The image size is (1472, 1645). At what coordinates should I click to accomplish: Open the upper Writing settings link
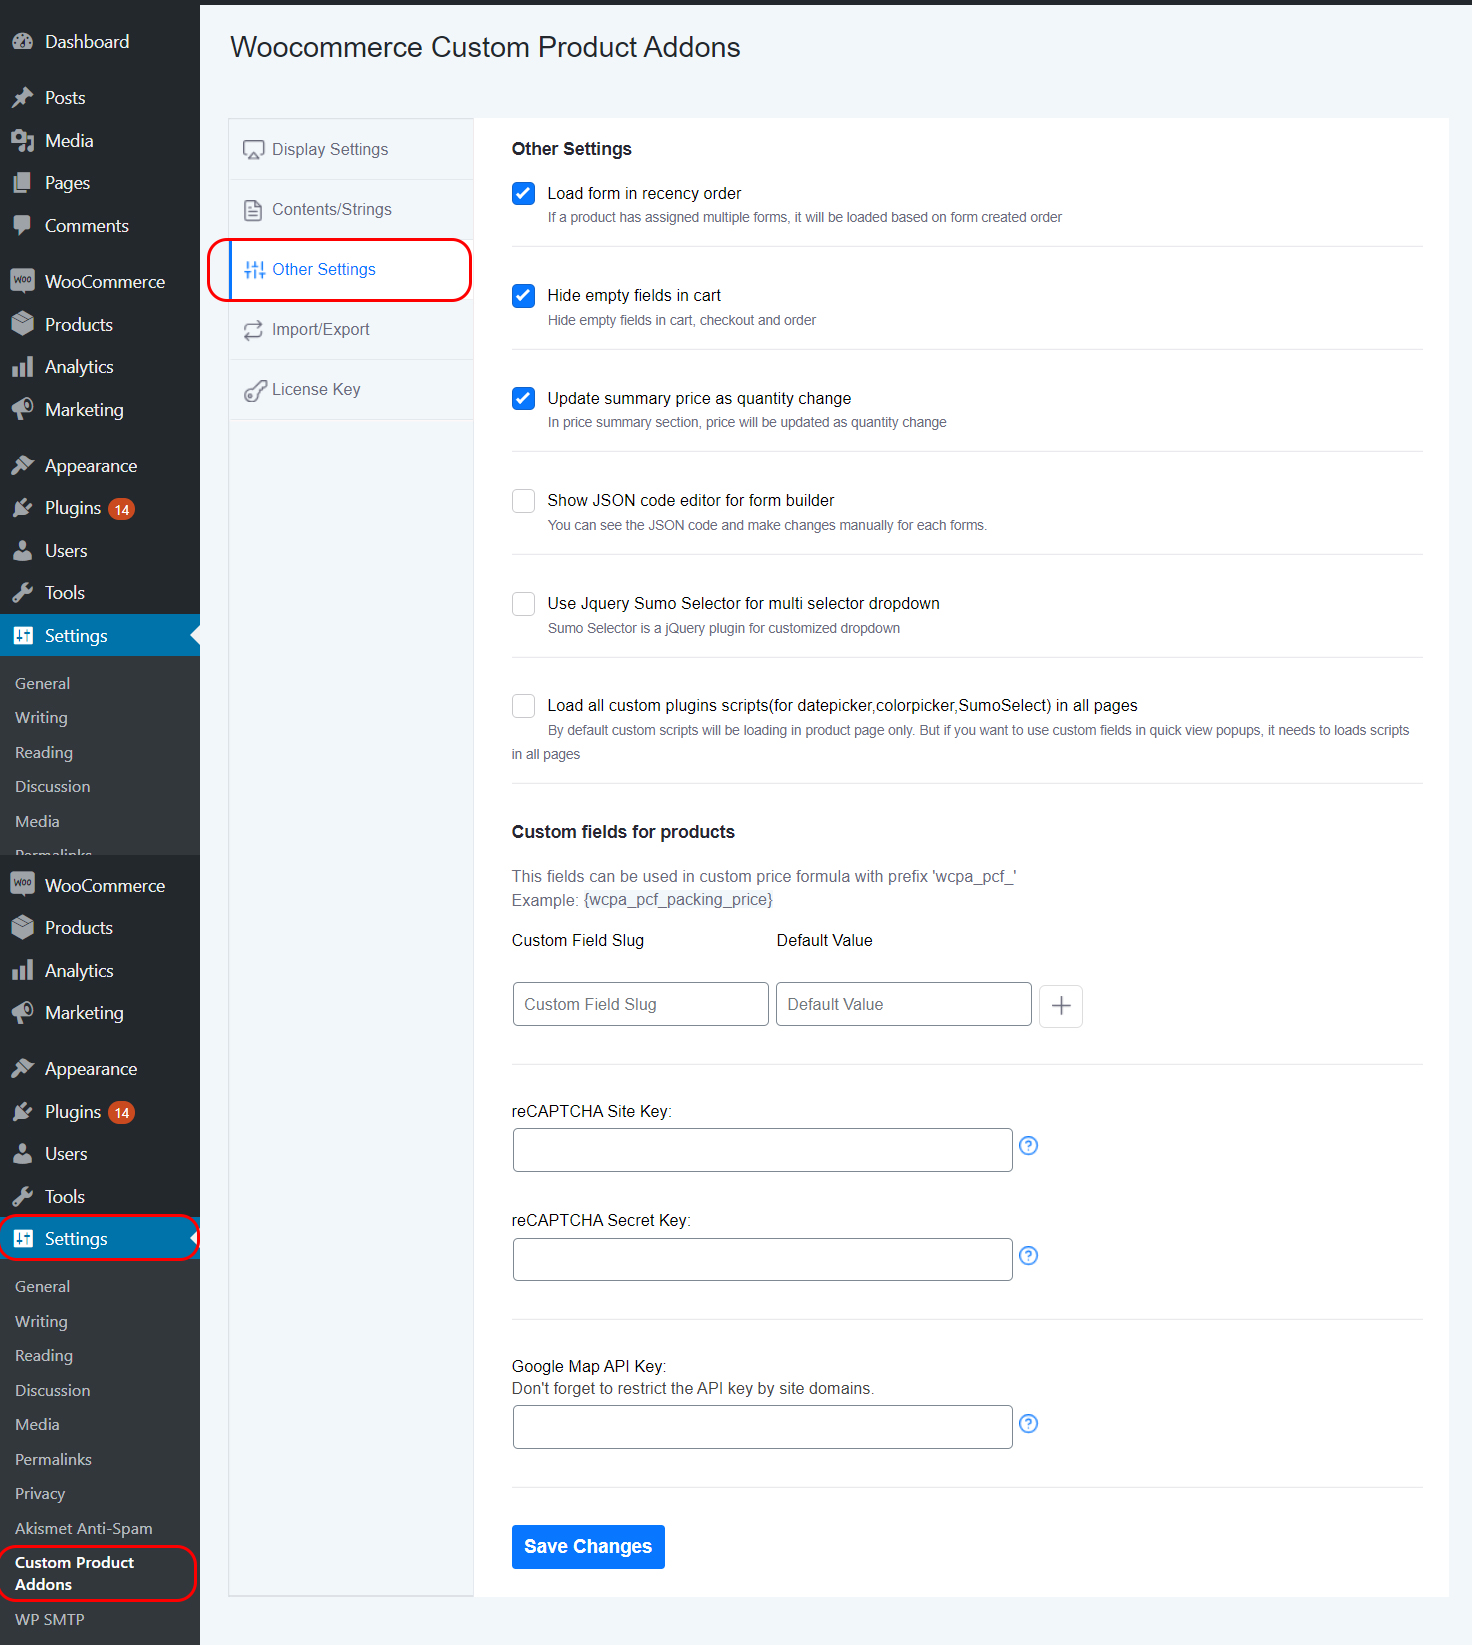tap(41, 718)
